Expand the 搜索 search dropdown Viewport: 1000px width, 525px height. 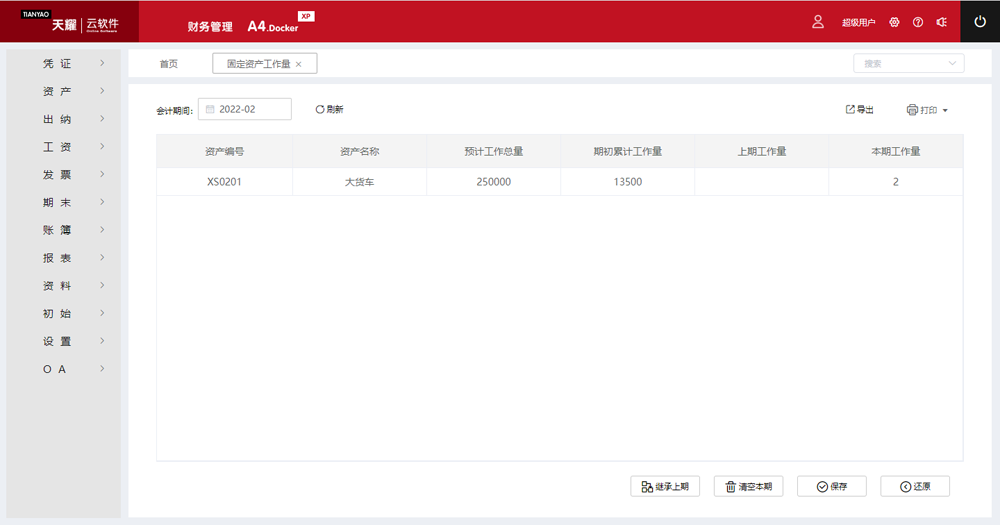tap(951, 63)
